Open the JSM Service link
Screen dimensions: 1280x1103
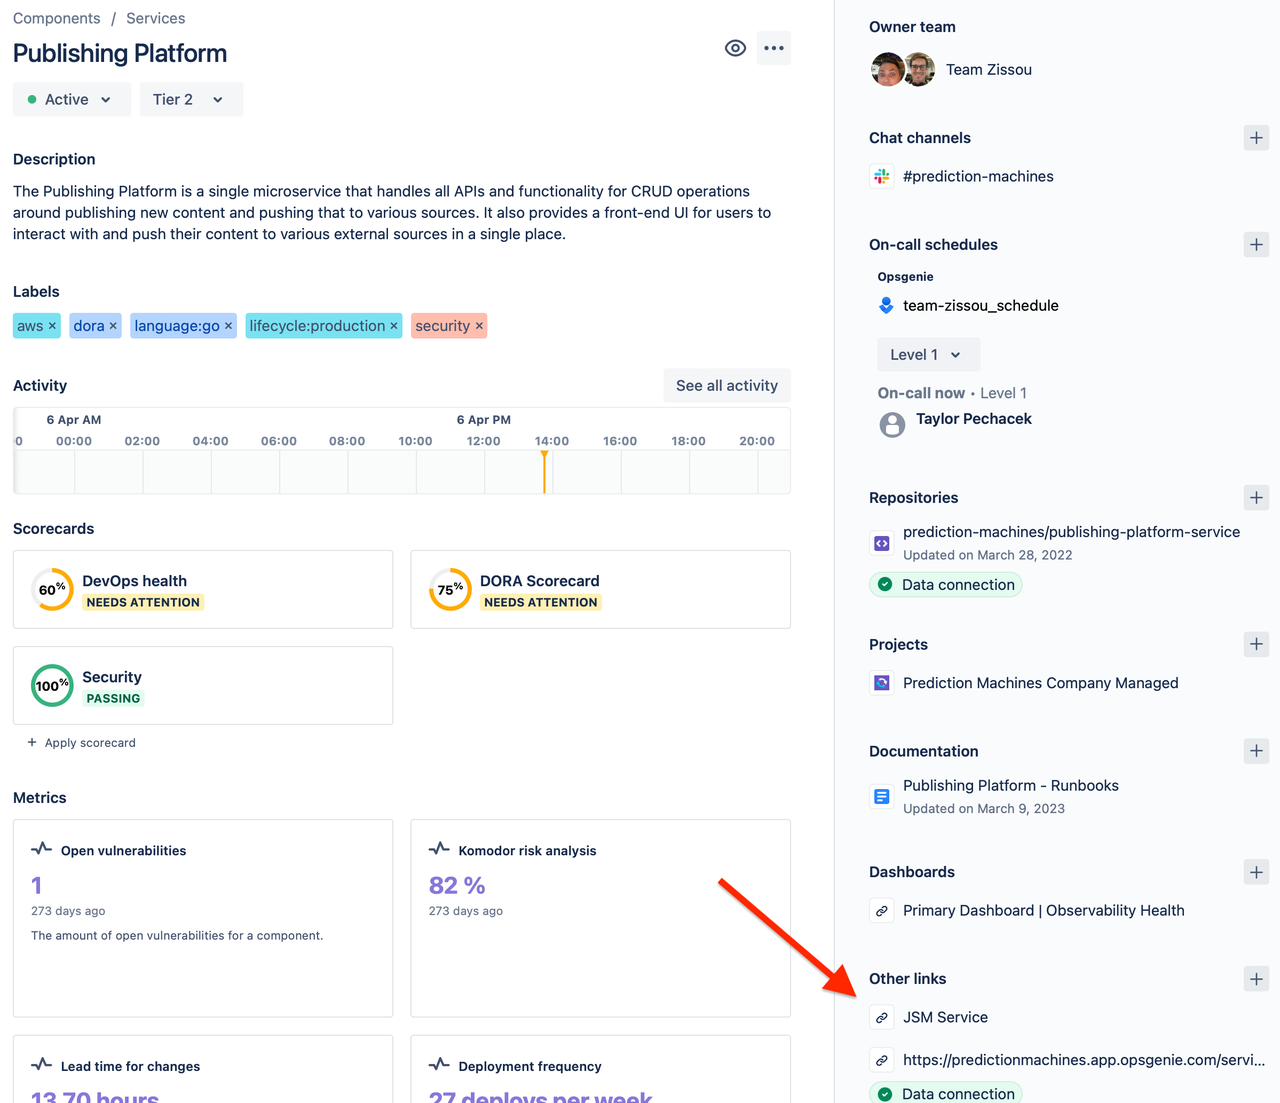click(945, 1018)
